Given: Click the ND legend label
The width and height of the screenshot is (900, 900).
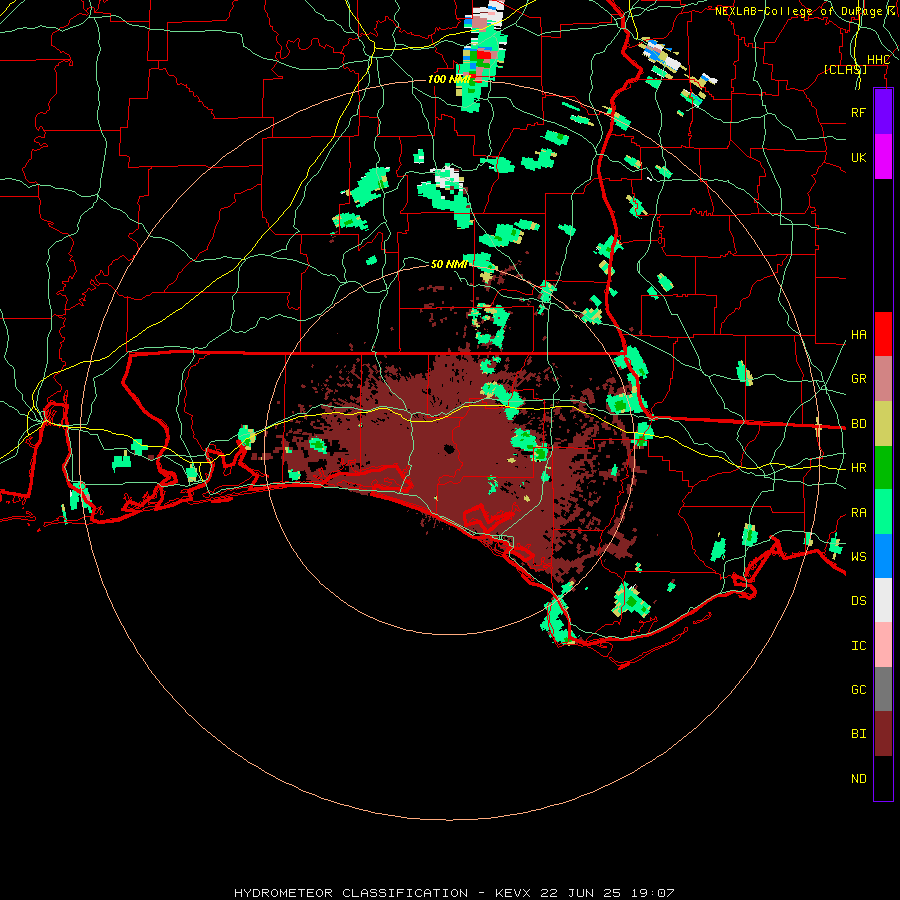Looking at the screenshot, I should (x=859, y=779).
